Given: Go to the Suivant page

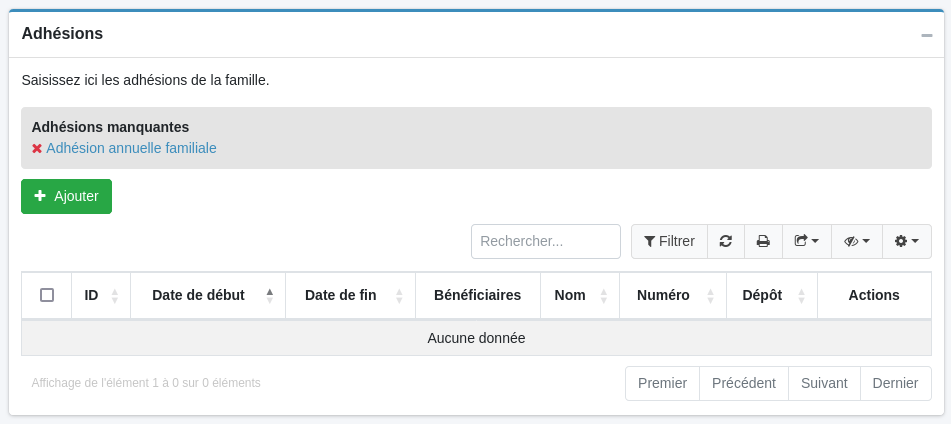Looking at the screenshot, I should click(x=824, y=383).
